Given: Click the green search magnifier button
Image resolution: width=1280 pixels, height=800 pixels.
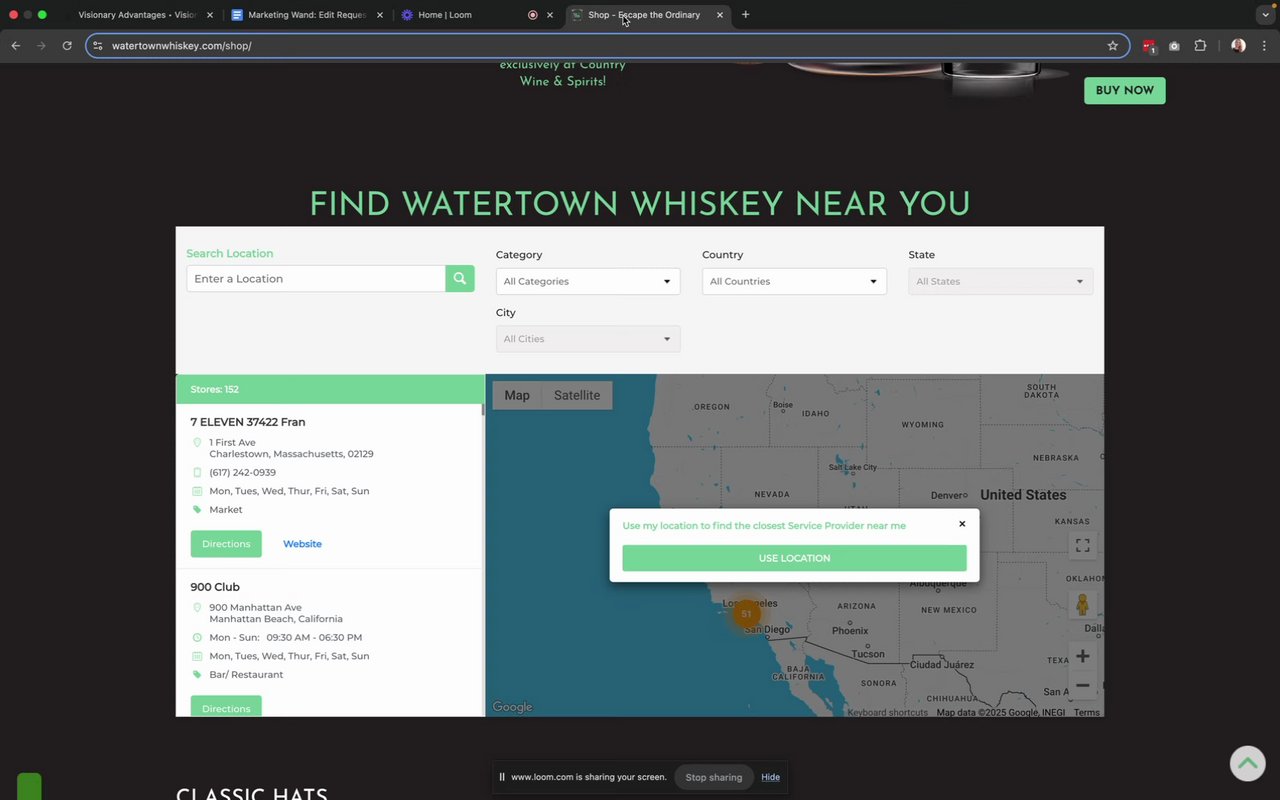Looking at the screenshot, I should (460, 279).
